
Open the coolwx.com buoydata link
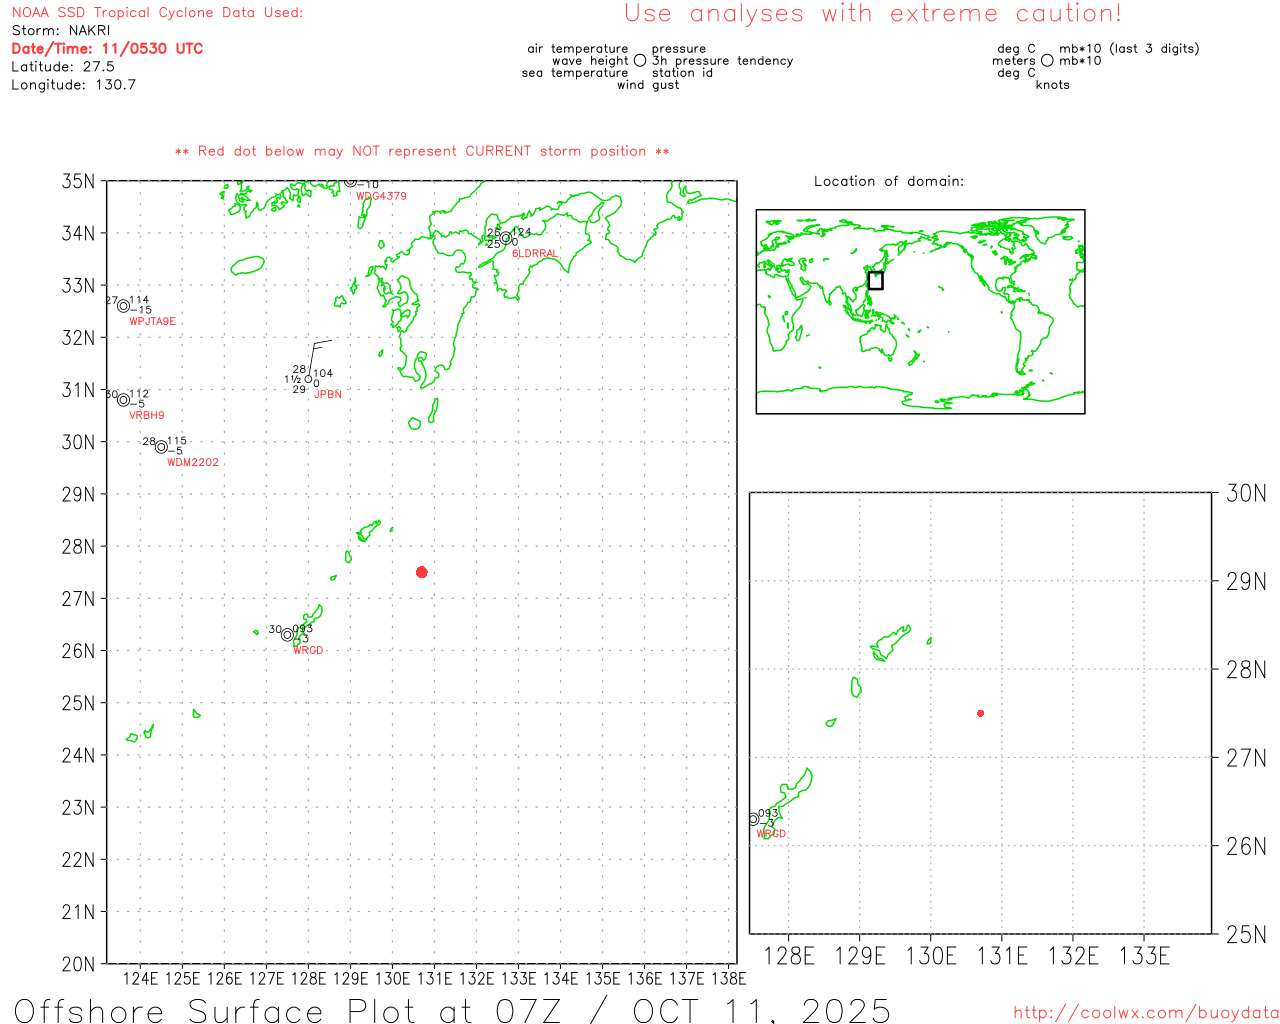[1145, 1013]
